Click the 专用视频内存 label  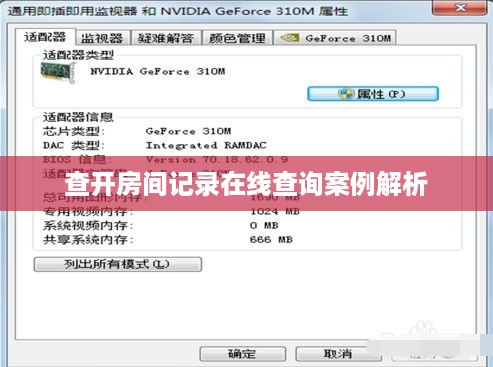coord(88,212)
